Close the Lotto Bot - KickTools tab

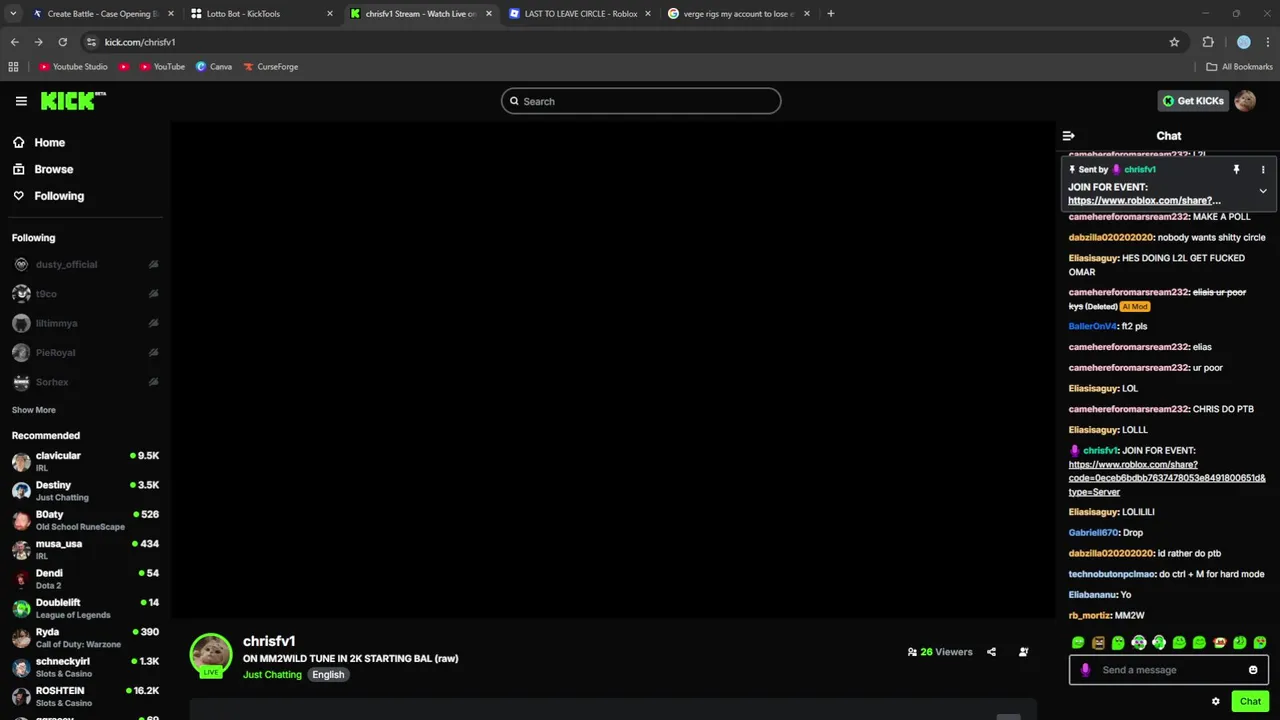330,14
